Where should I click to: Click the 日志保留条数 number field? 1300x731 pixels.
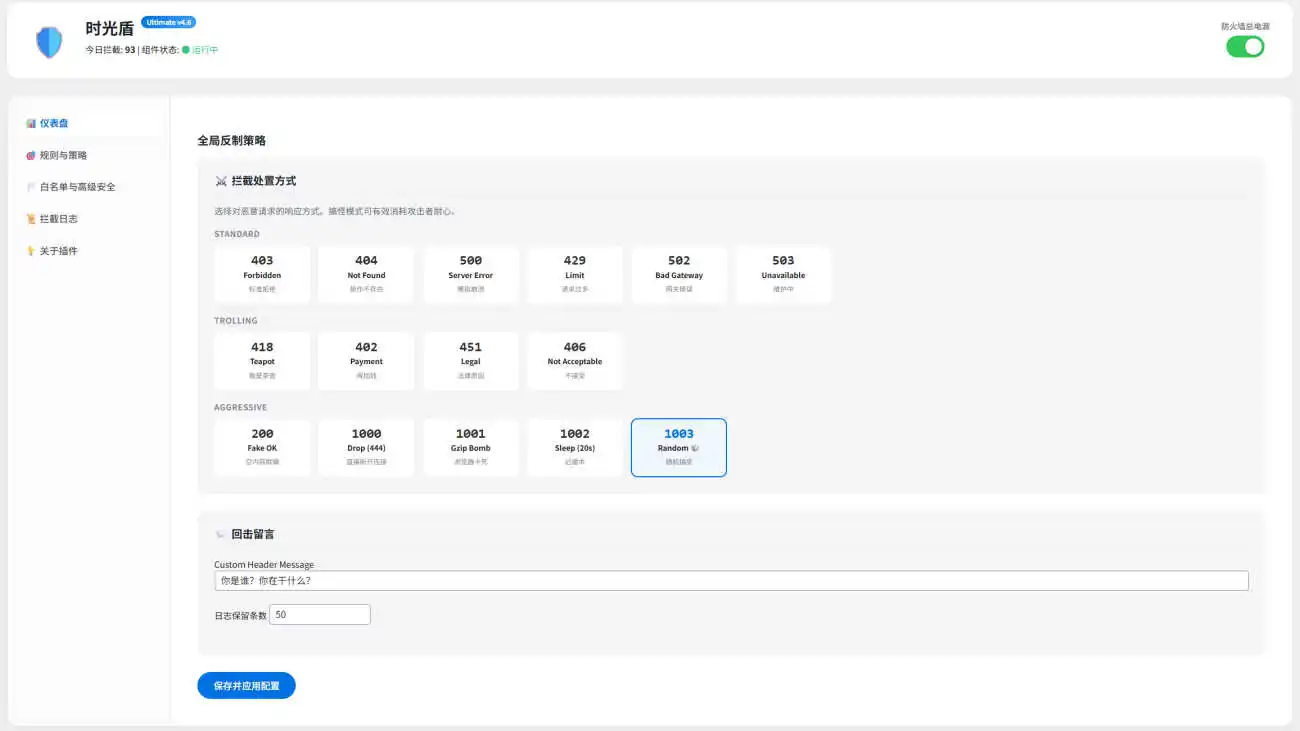[320, 615]
